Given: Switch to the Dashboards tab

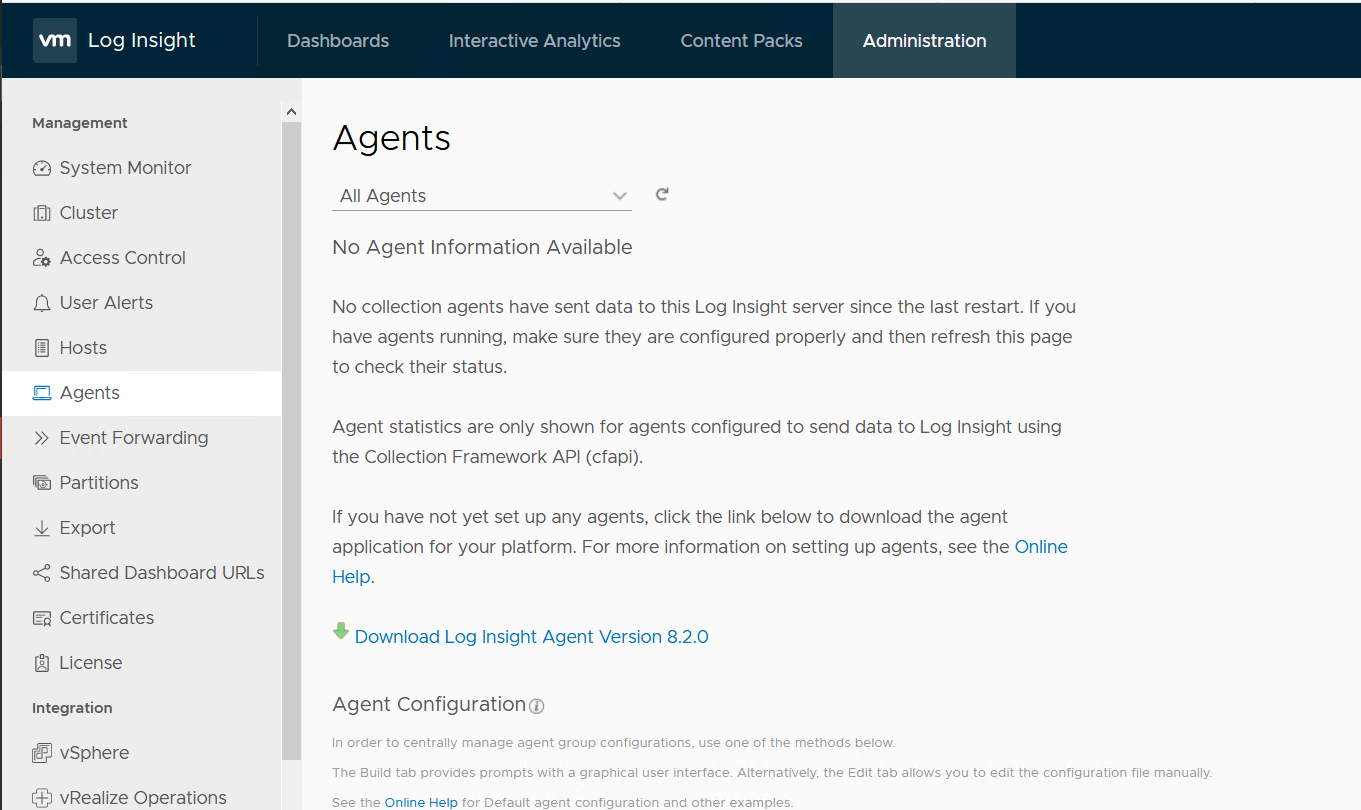Looking at the screenshot, I should [x=338, y=40].
